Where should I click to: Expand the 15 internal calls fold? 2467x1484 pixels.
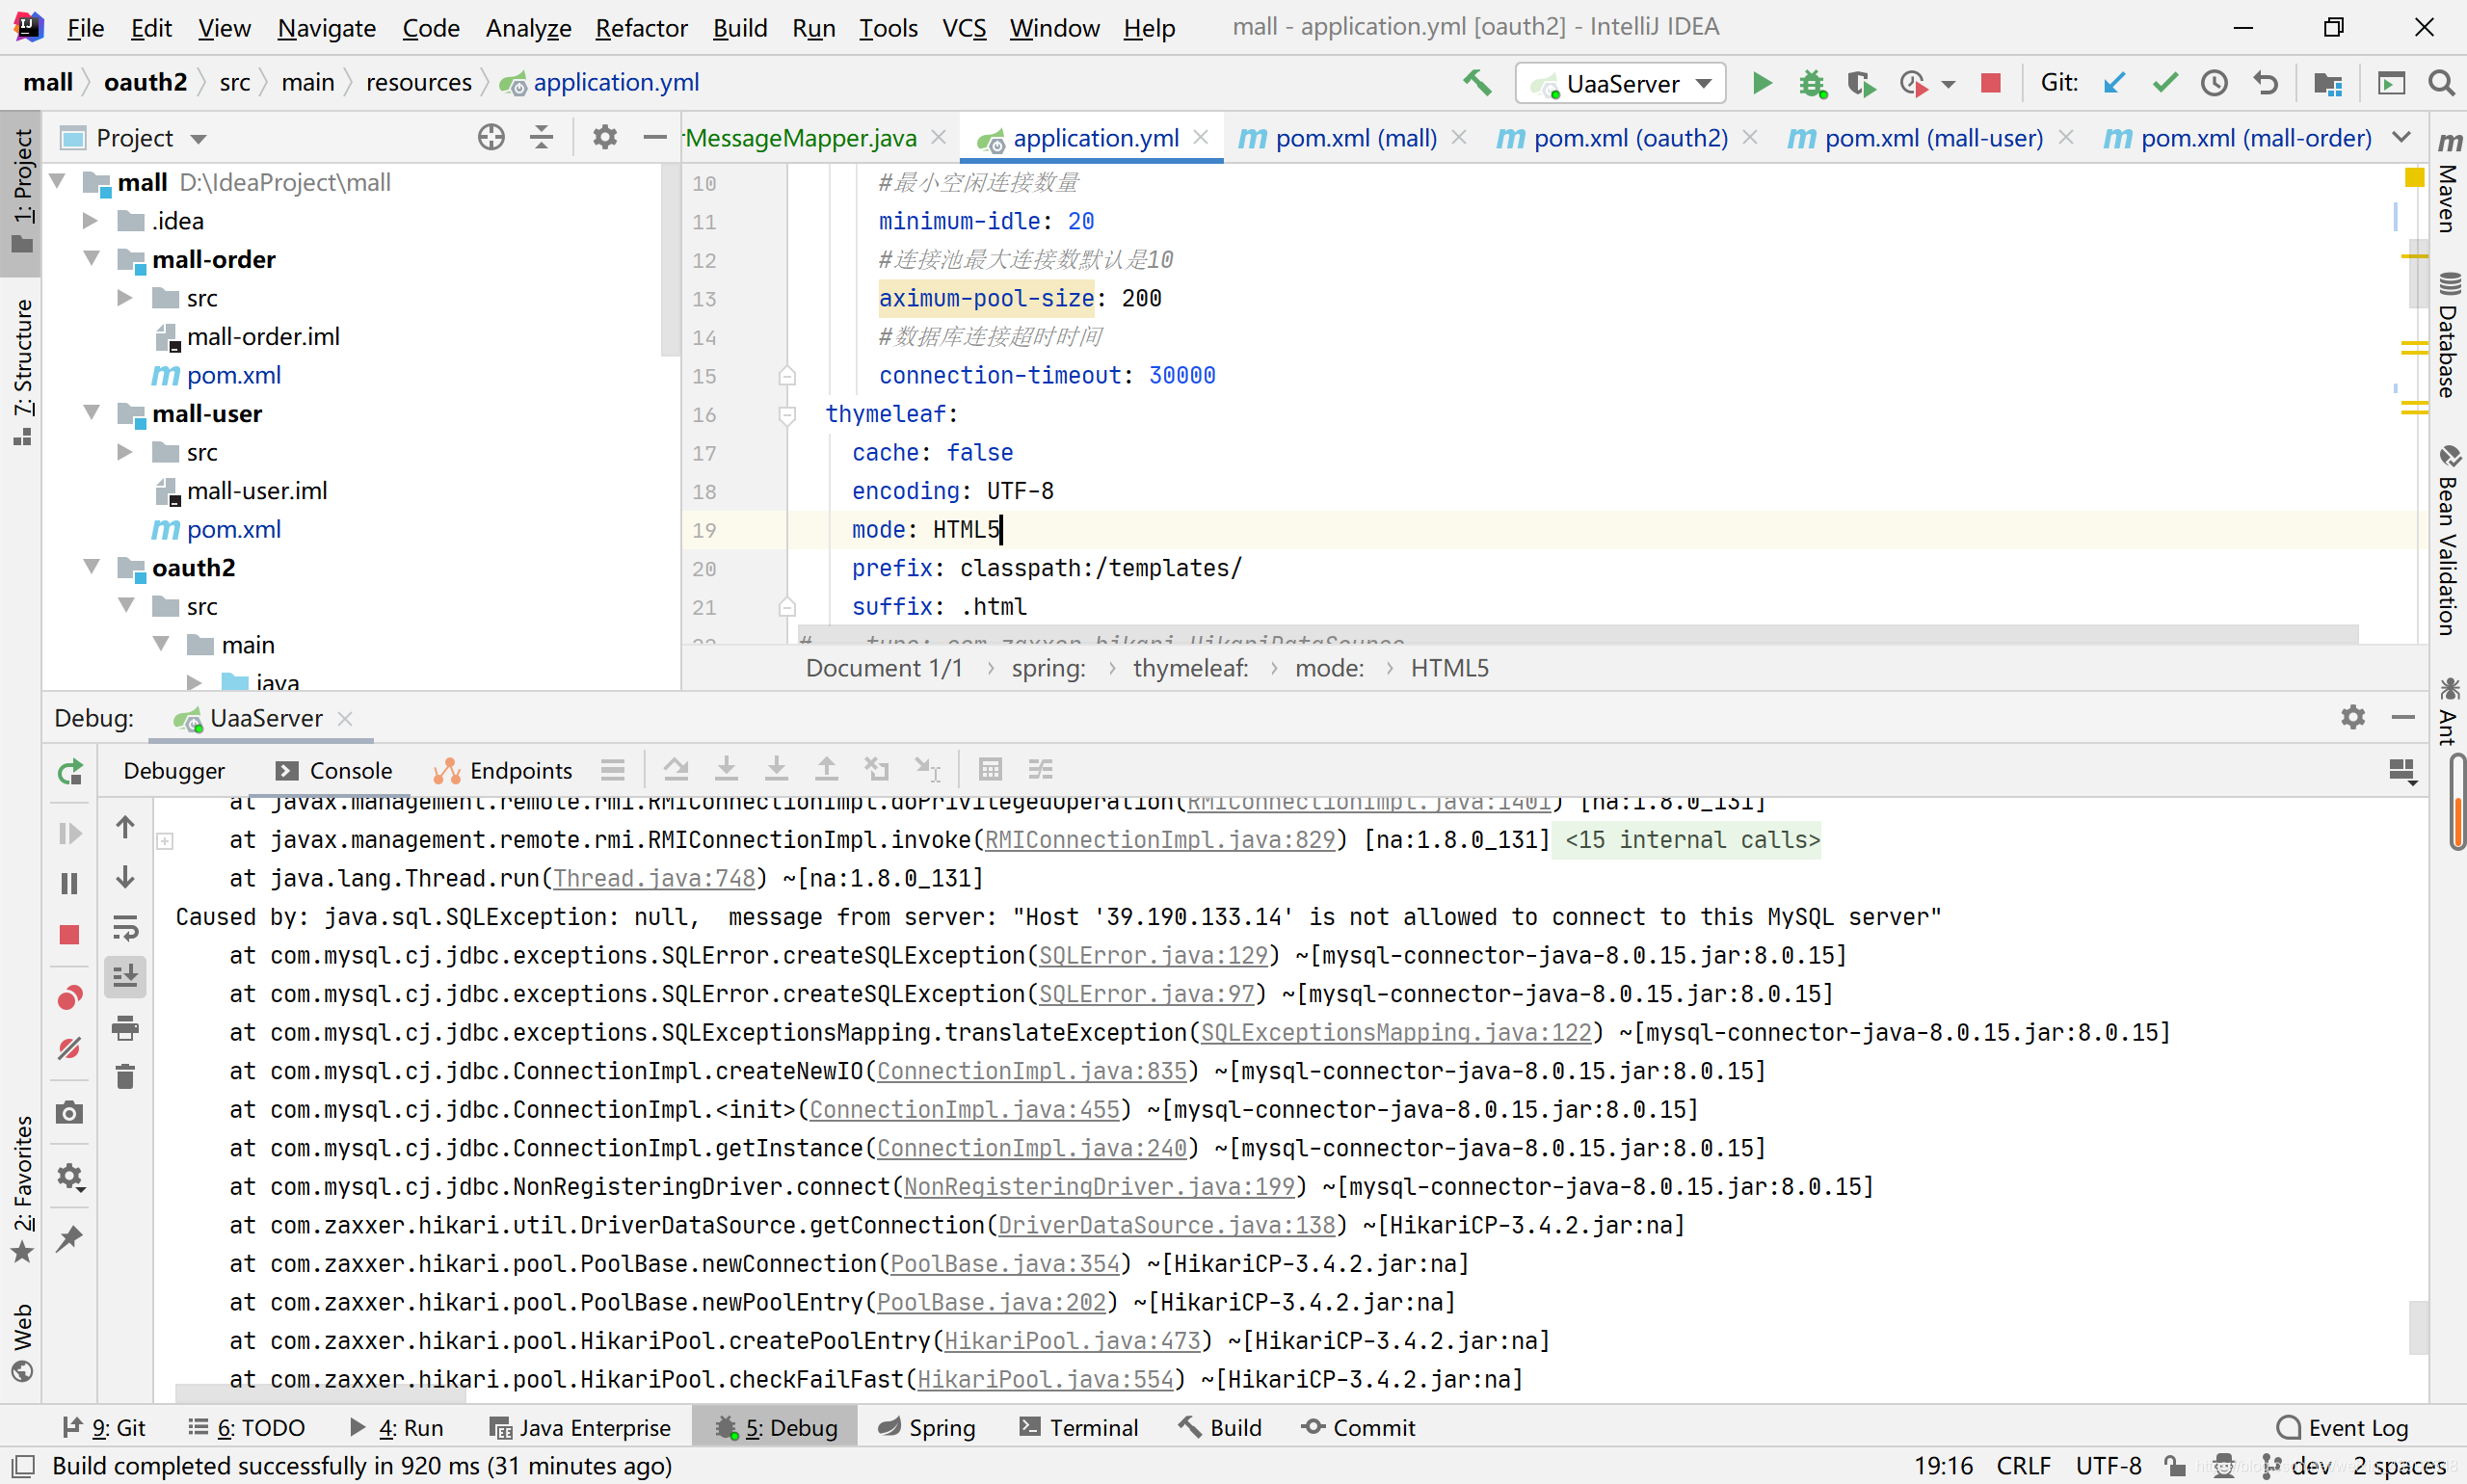coord(1690,839)
